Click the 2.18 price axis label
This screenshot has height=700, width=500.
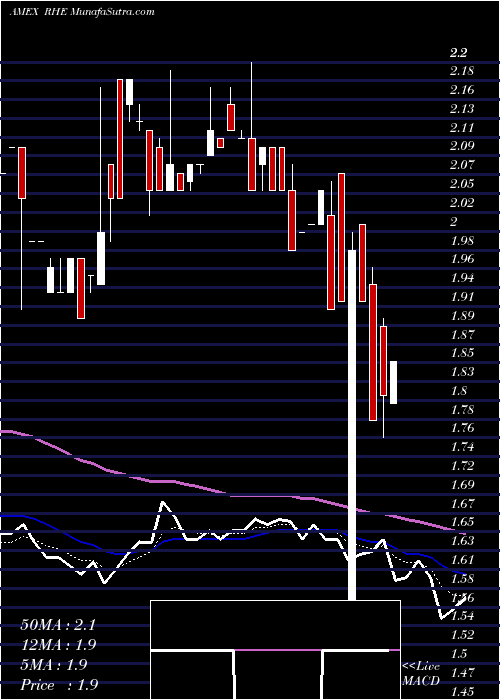462,72
